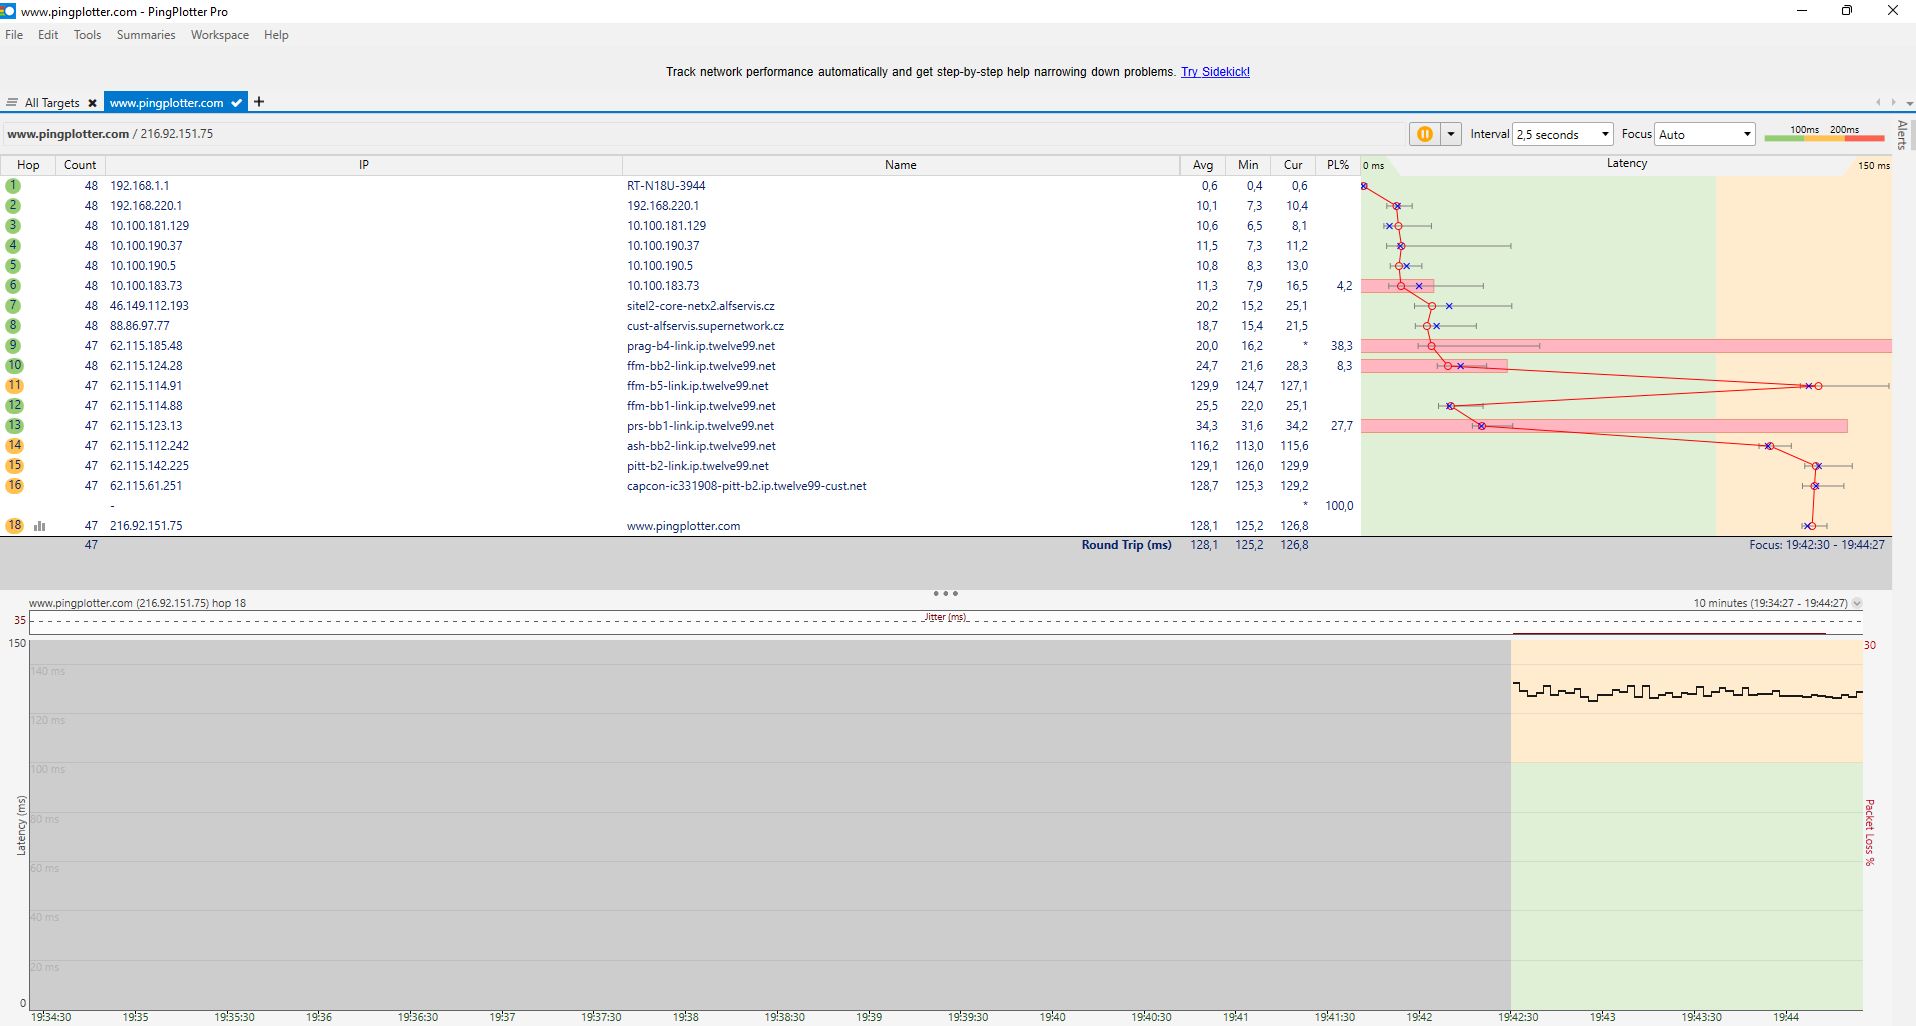The width and height of the screenshot is (1916, 1026).
Task: Select hop 4 green circle icon
Action: [x=13, y=246]
